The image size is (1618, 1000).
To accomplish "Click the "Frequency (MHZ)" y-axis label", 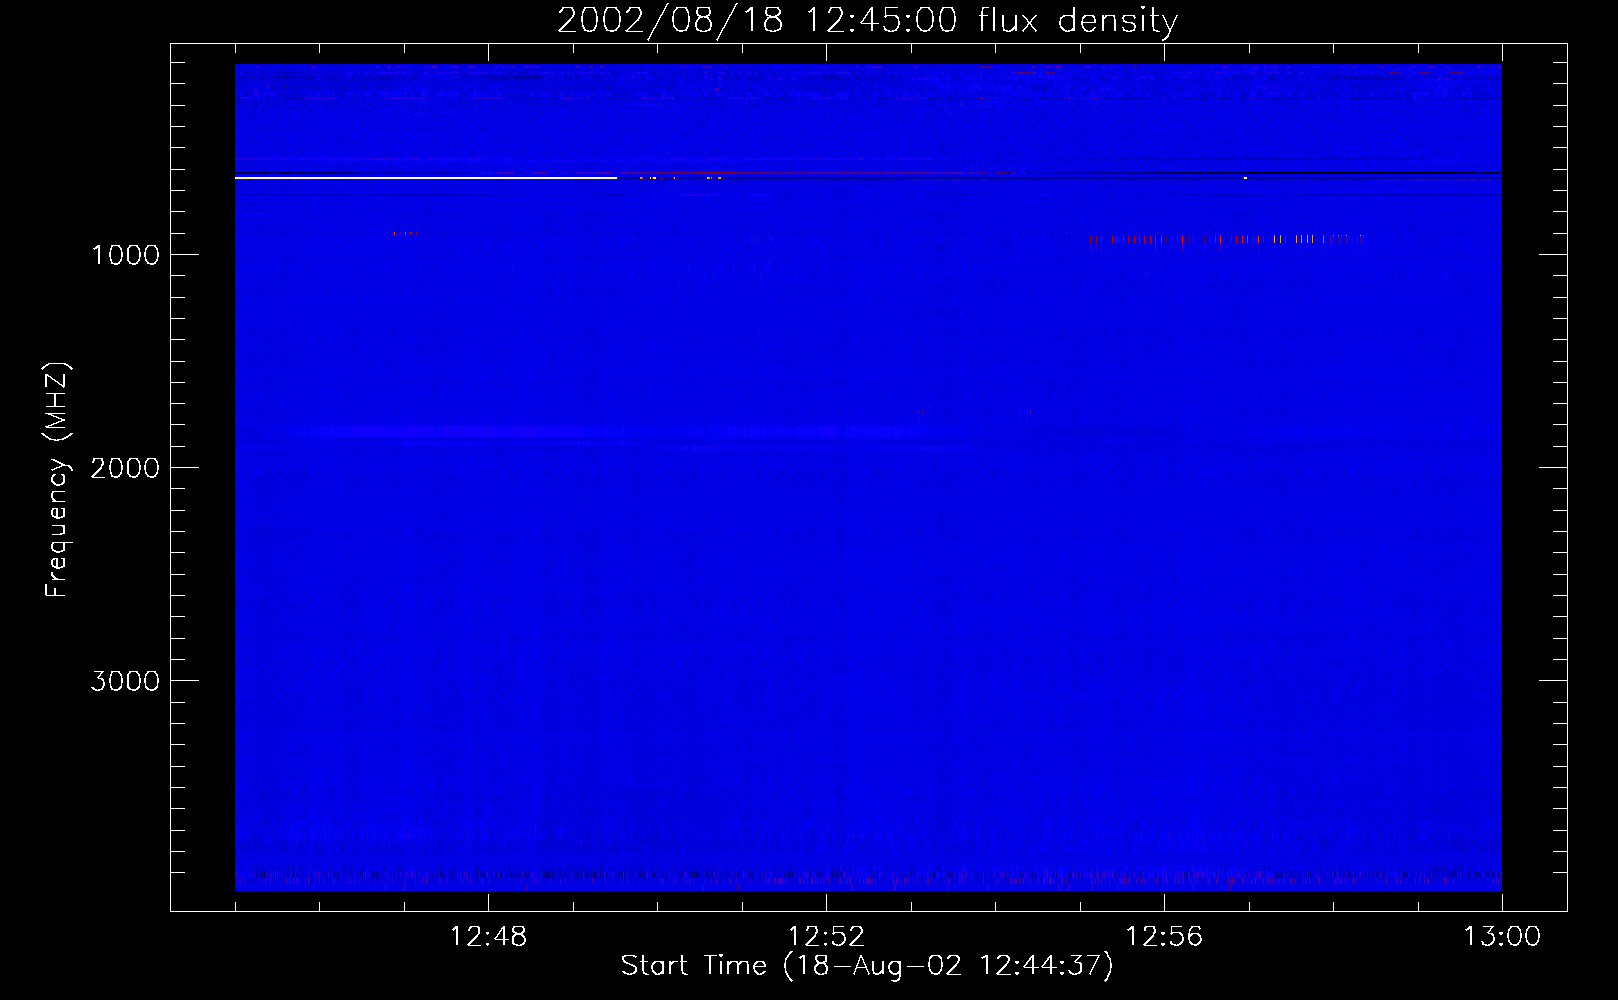I will pyautogui.click(x=57, y=480).
